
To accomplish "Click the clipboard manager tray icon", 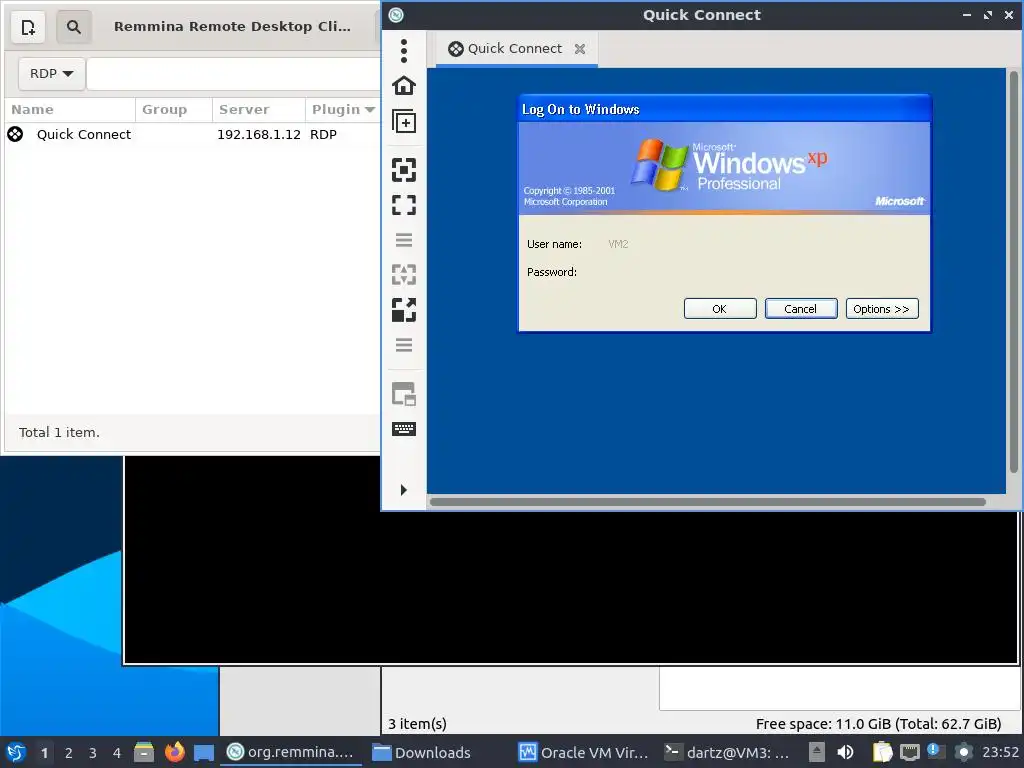I will (x=882, y=752).
